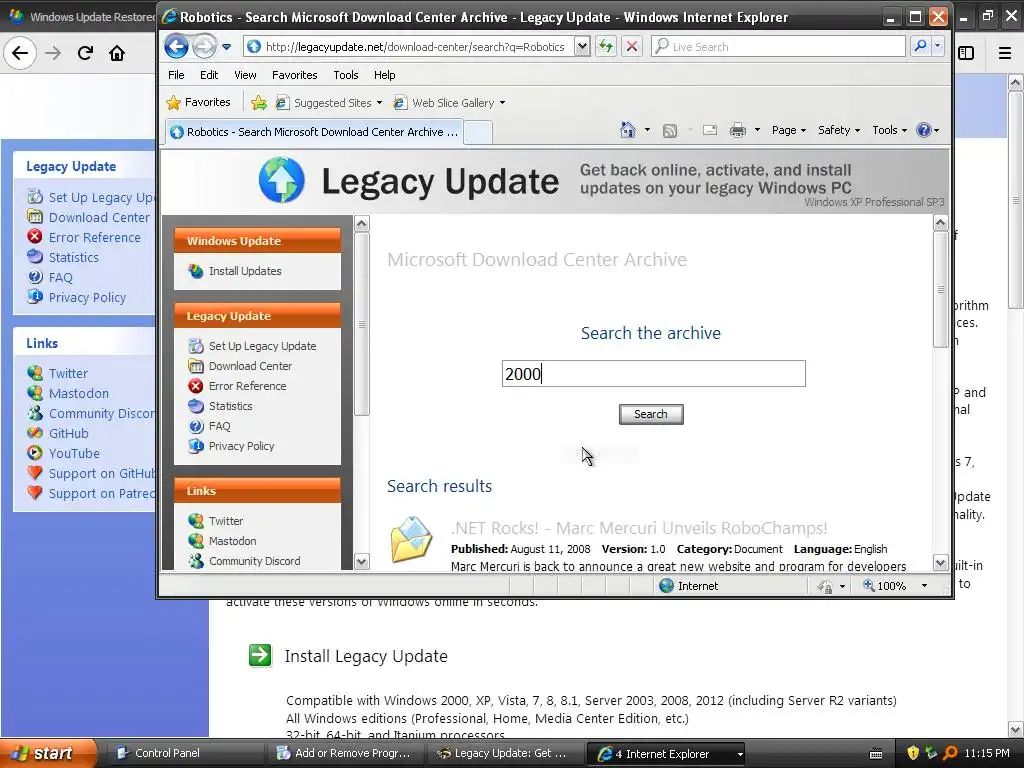This screenshot has height=768, width=1024.
Task: Select the Robotics search tab
Action: [x=315, y=132]
